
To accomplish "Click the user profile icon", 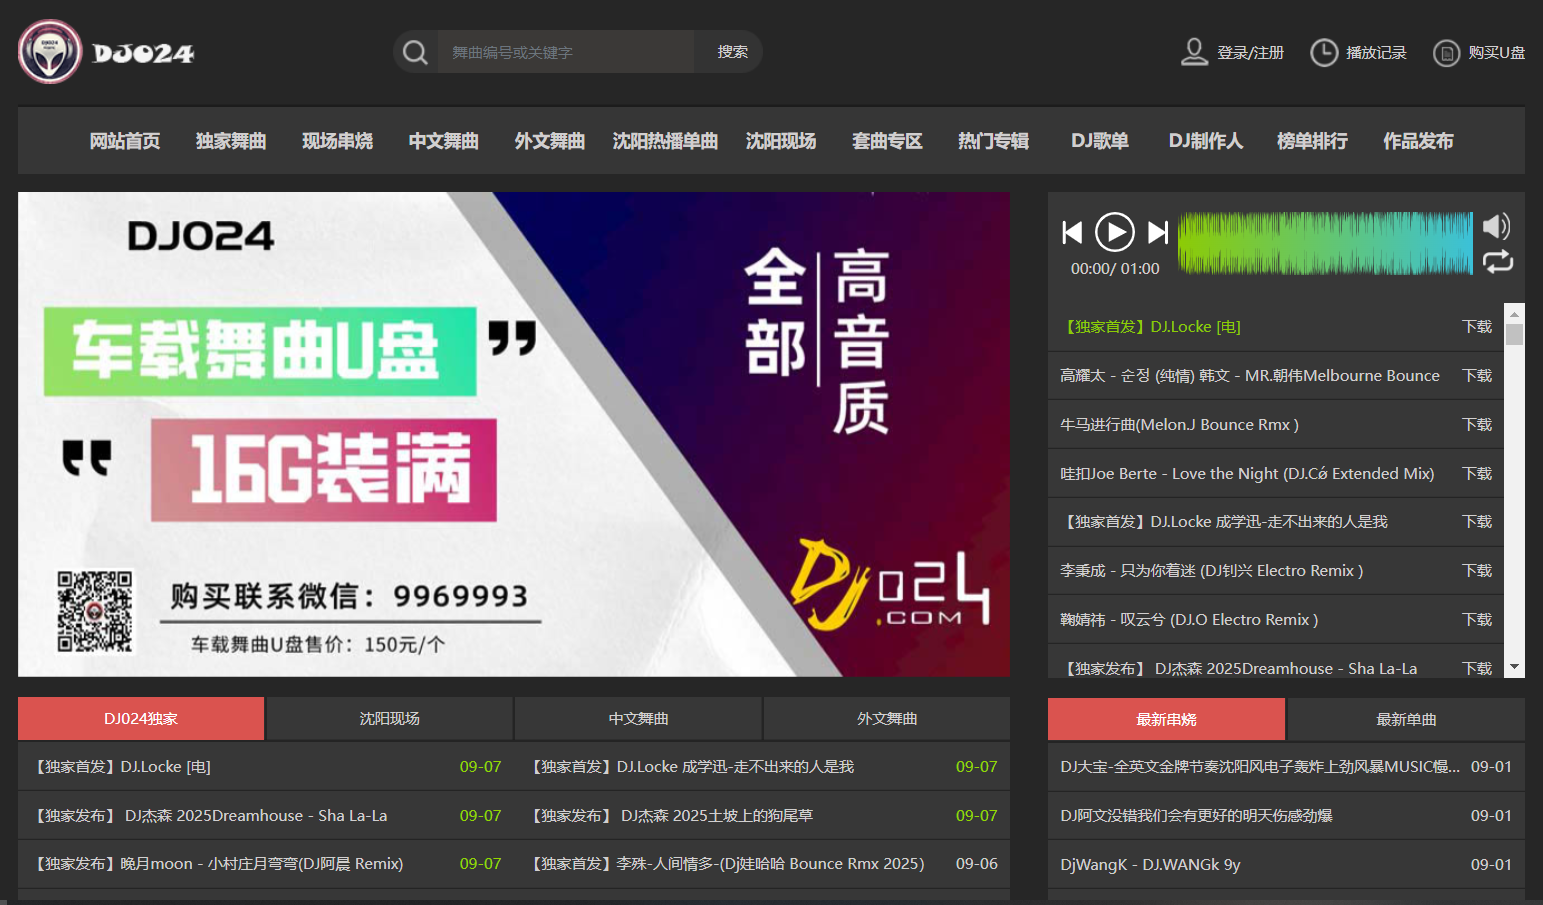I will (1194, 52).
